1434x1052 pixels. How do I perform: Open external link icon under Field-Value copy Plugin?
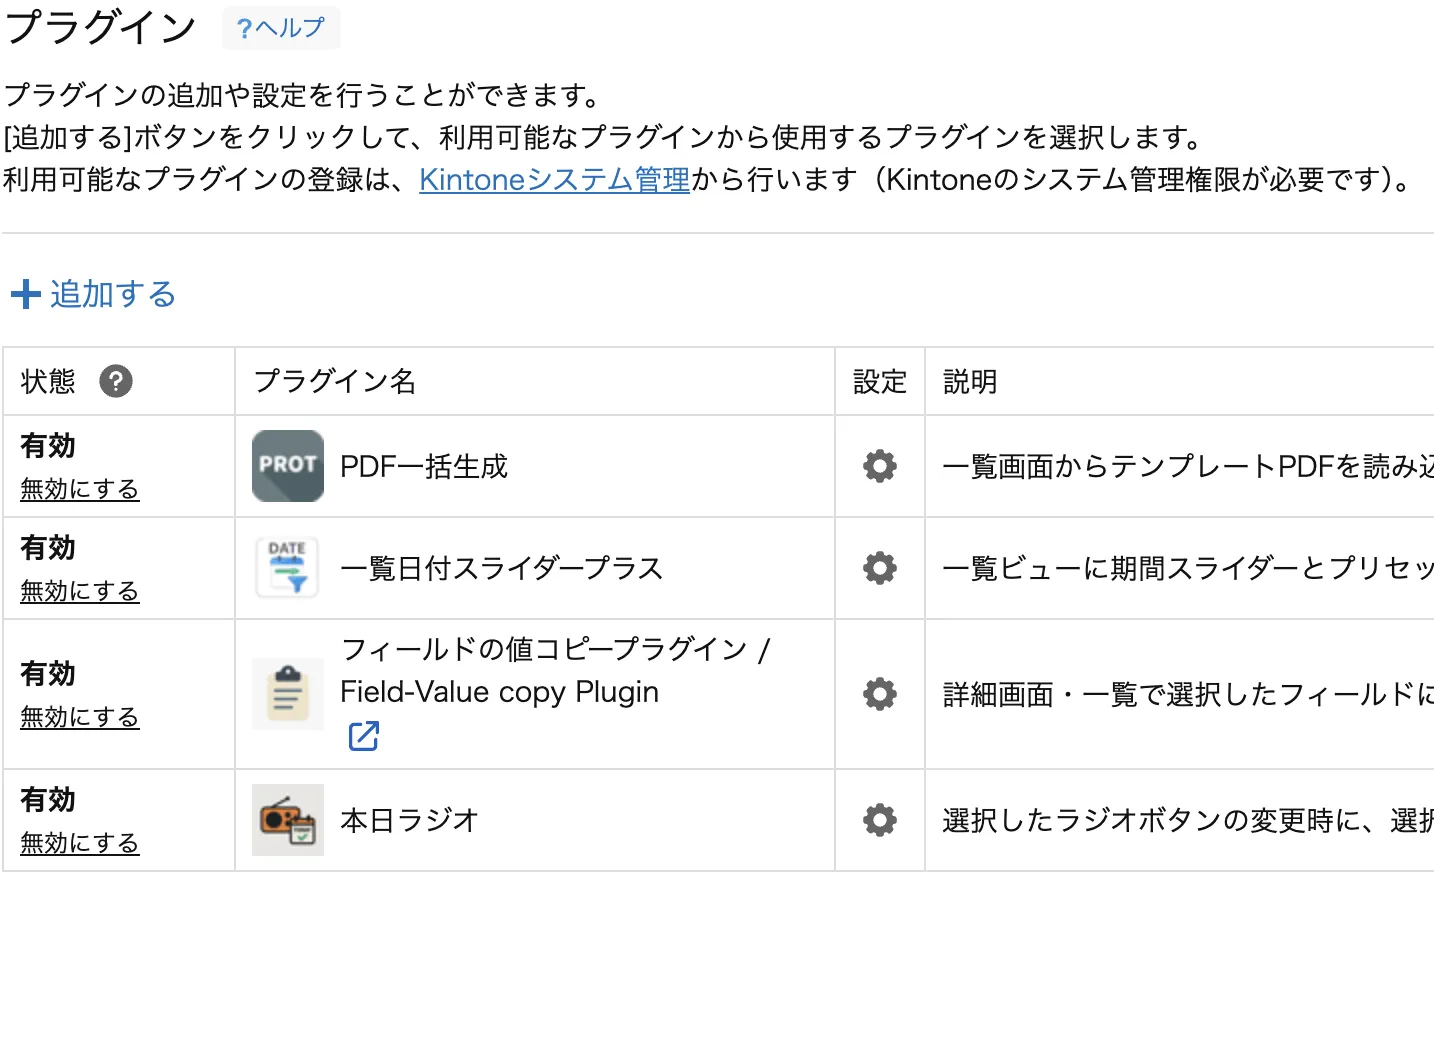coord(363,736)
